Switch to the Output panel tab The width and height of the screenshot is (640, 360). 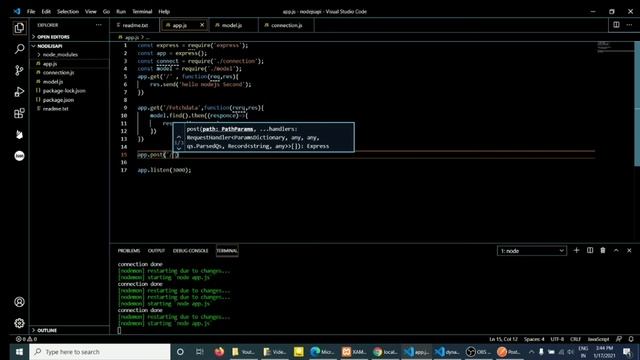click(x=156, y=251)
